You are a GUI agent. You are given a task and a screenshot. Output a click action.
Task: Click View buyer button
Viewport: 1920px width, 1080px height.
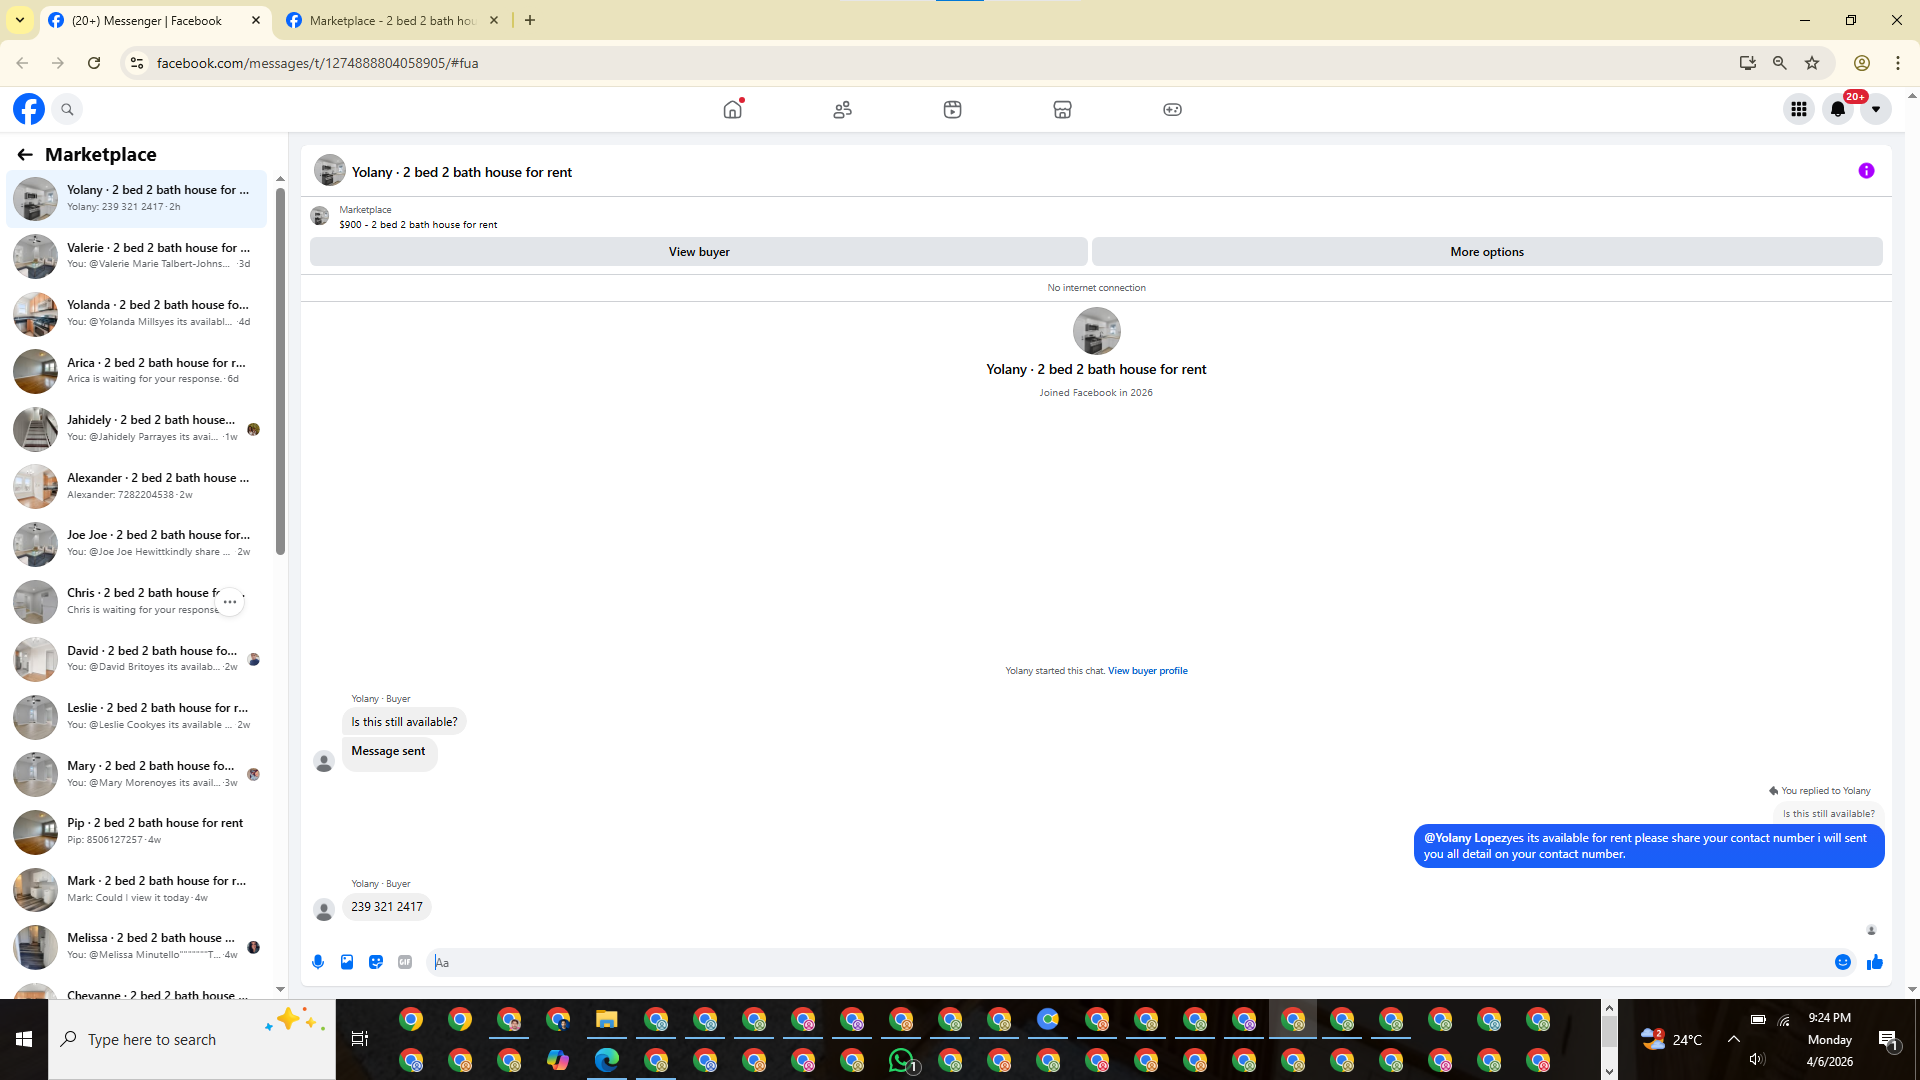(699, 252)
